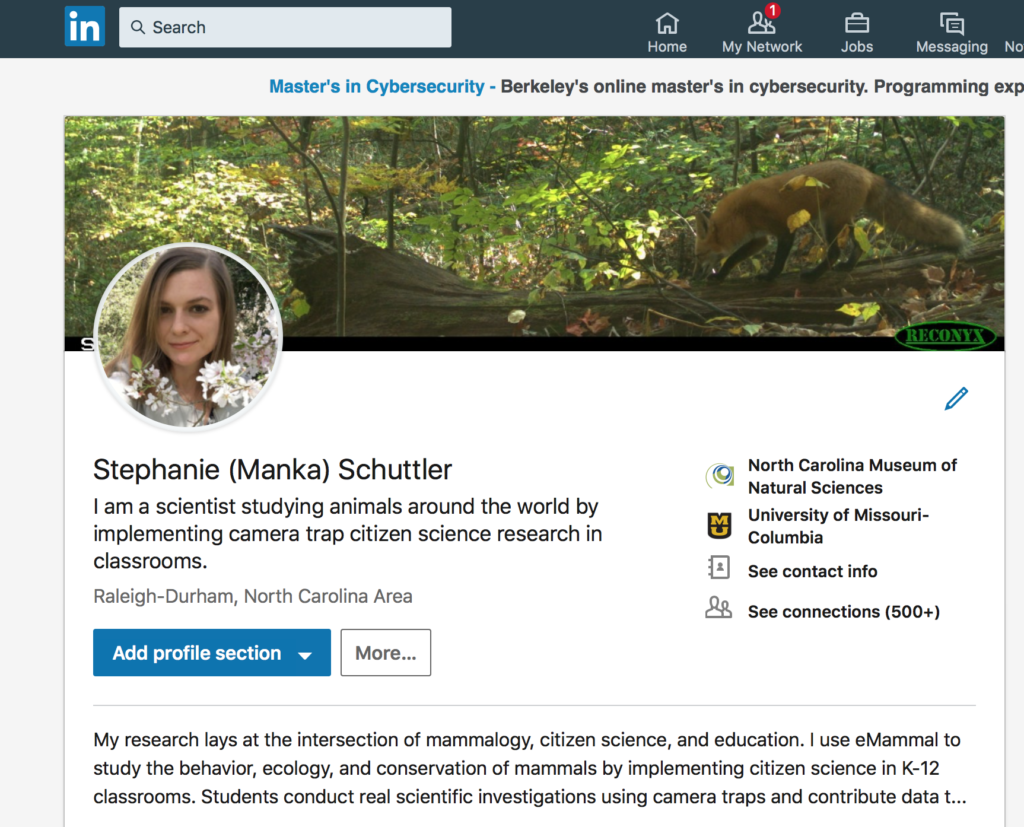This screenshot has height=827, width=1024.
Task: Open the Jobs briefcase icon
Action: 856,23
